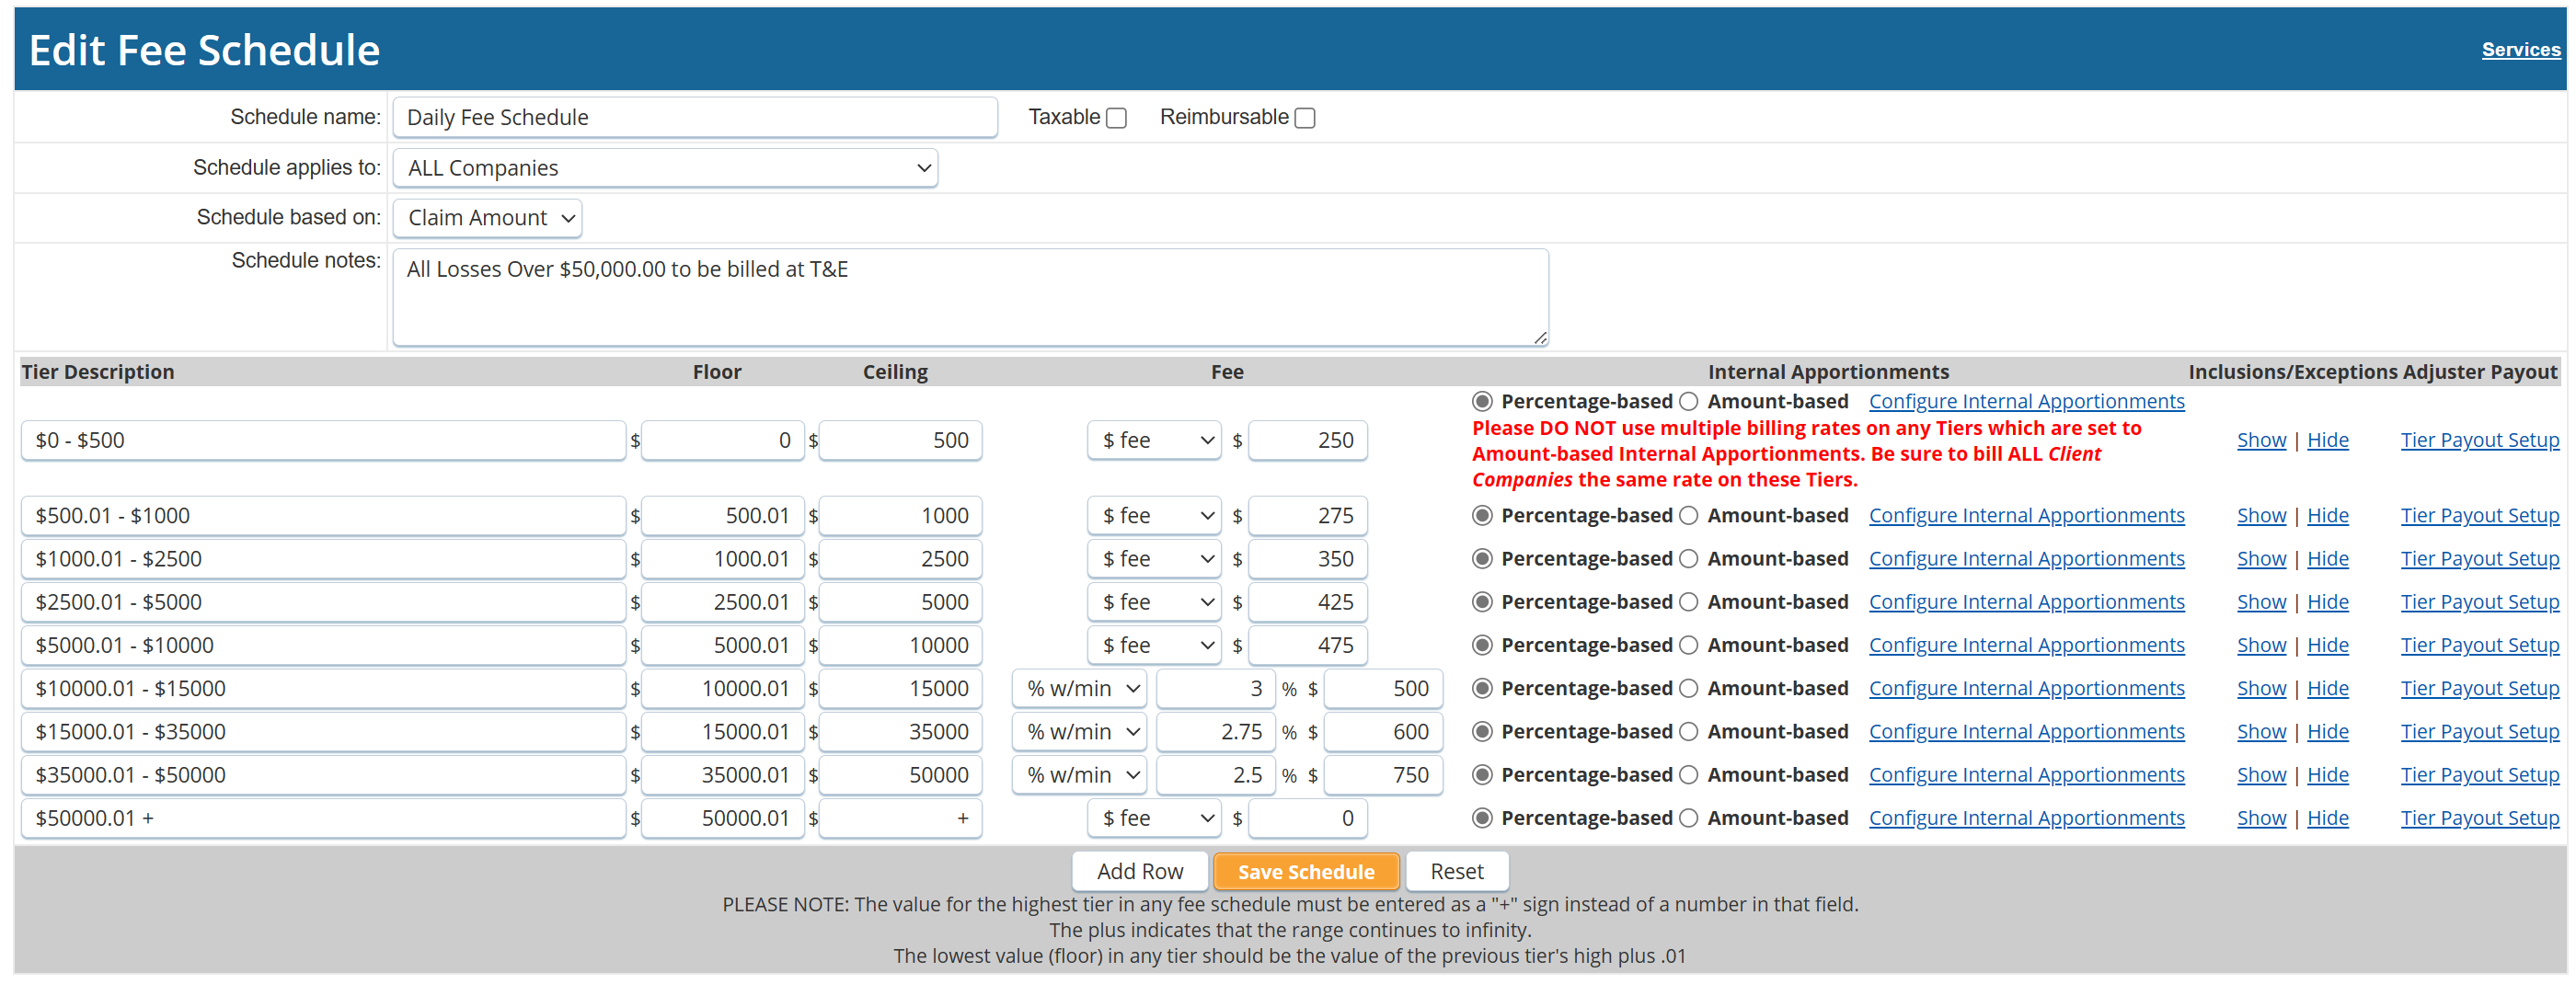Hide inclusions for the $50000.01 + tier
This screenshot has height=984, width=2576.
(2328, 817)
